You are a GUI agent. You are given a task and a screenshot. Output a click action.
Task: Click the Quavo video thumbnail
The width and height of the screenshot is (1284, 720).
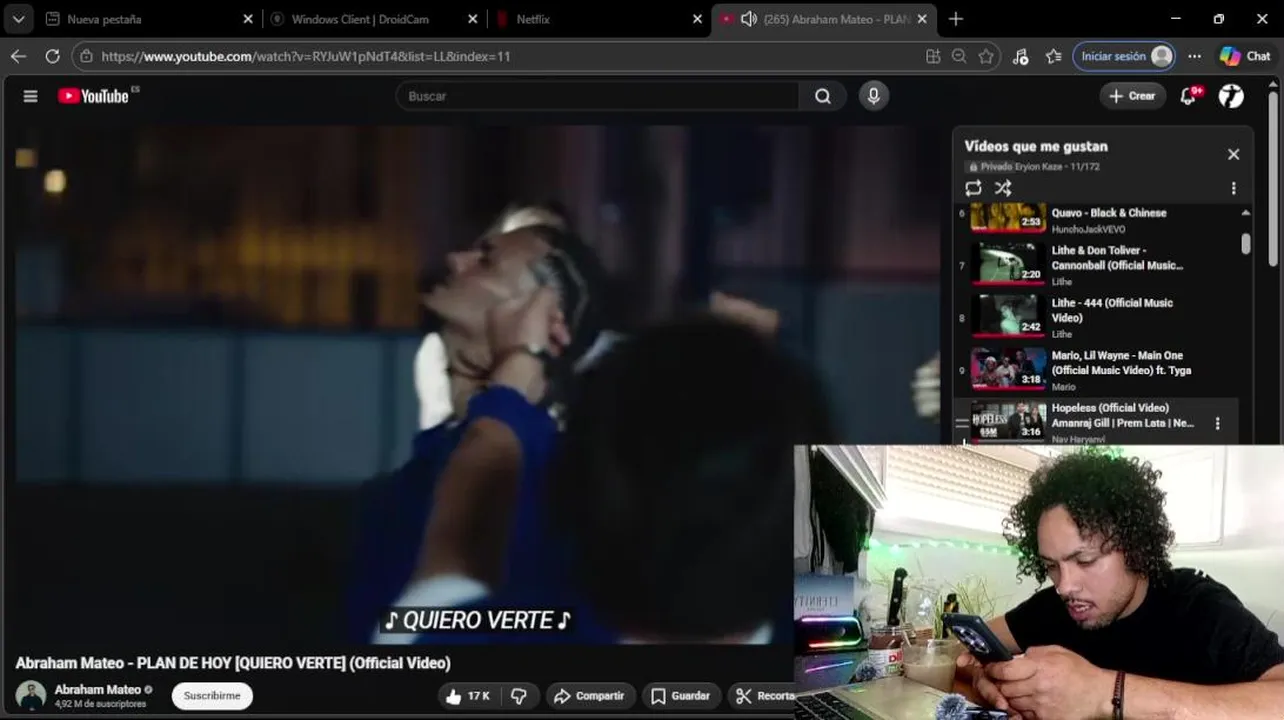click(x=1008, y=217)
